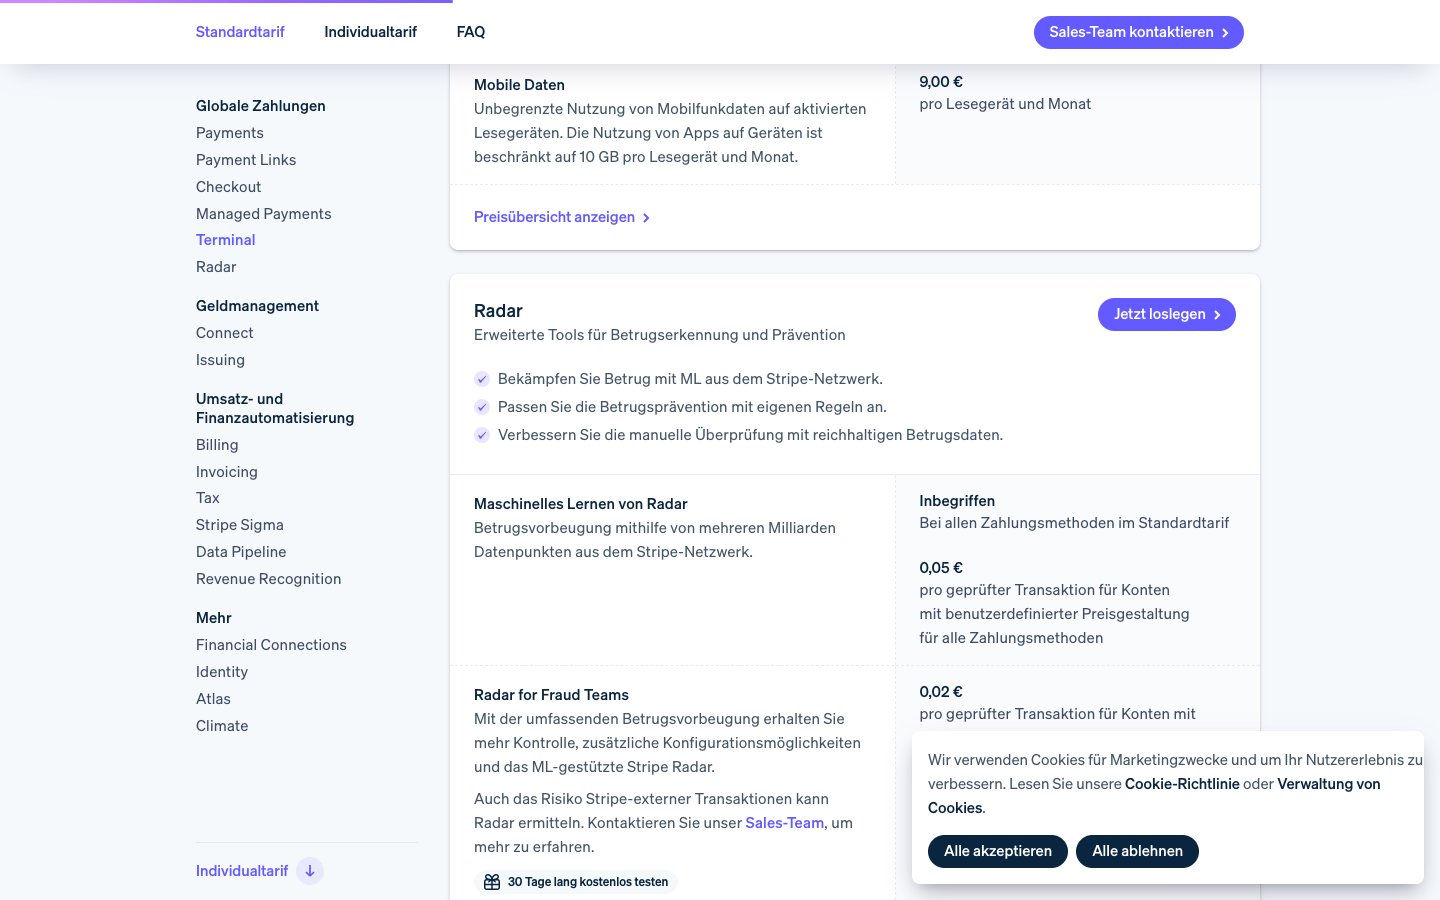Click the gift icon for 30-day trial

click(491, 882)
